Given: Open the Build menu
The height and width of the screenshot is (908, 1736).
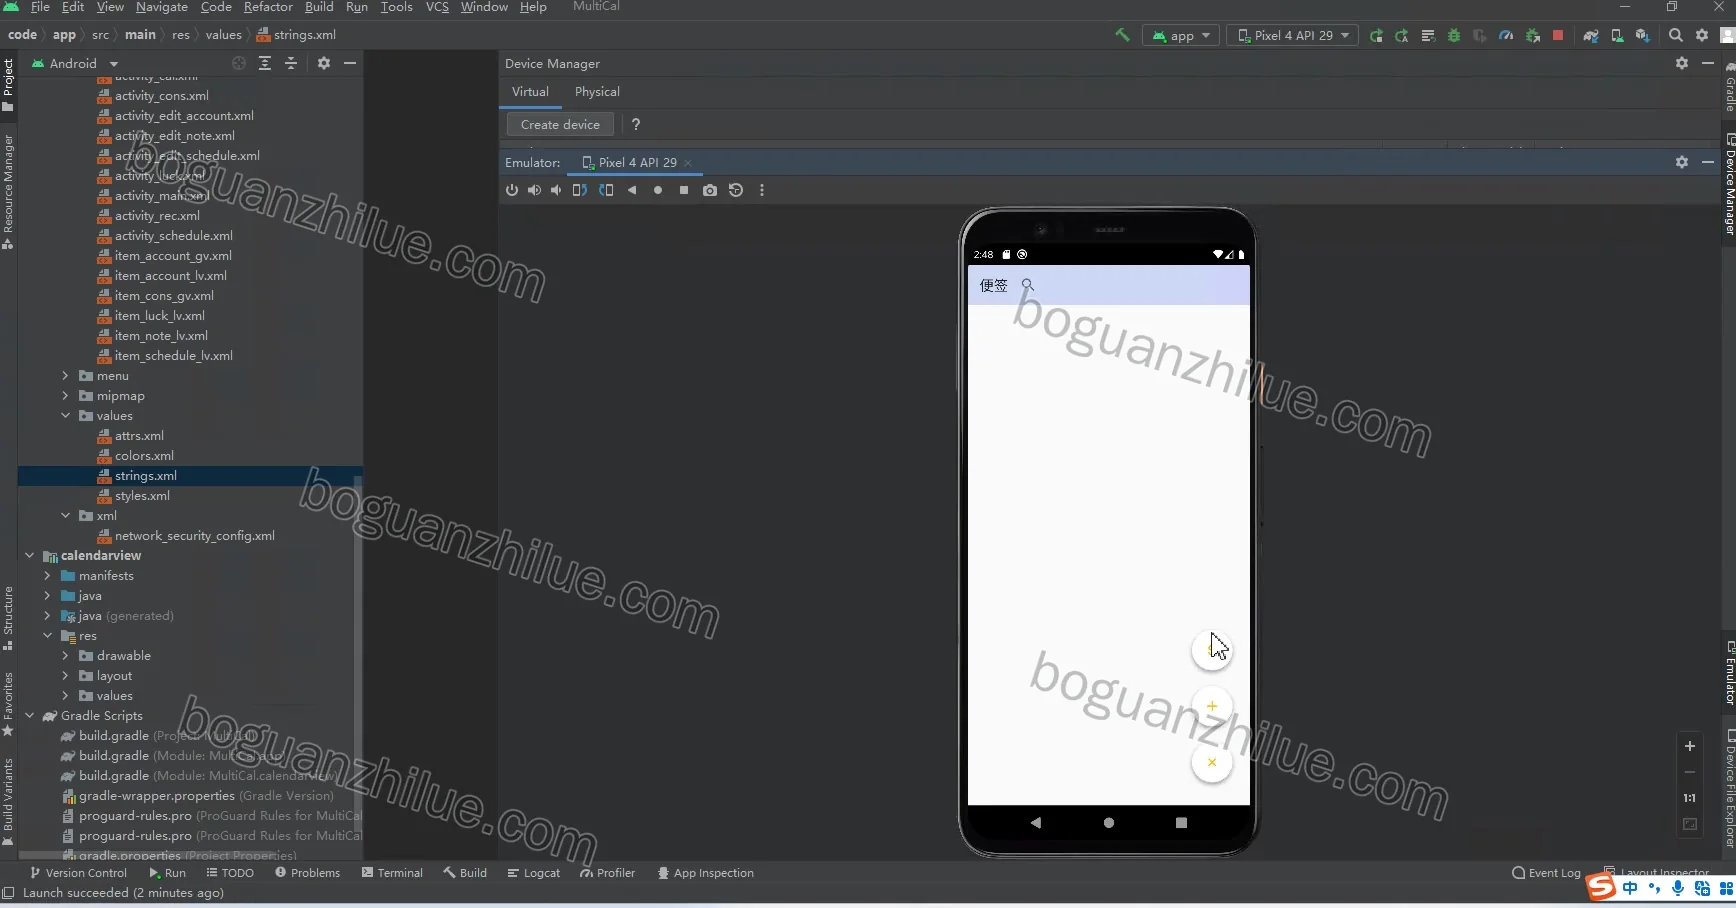Looking at the screenshot, I should coord(319,7).
